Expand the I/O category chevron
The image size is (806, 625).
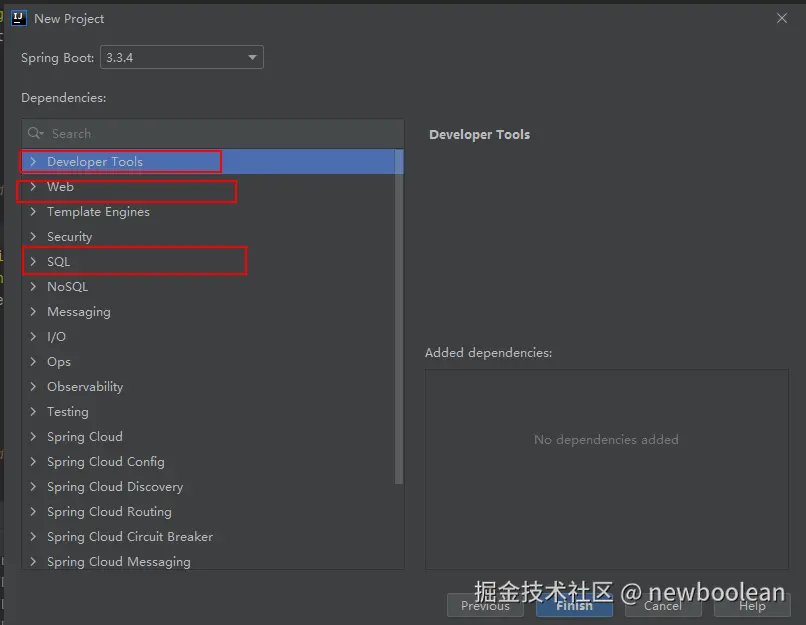[x=33, y=337]
